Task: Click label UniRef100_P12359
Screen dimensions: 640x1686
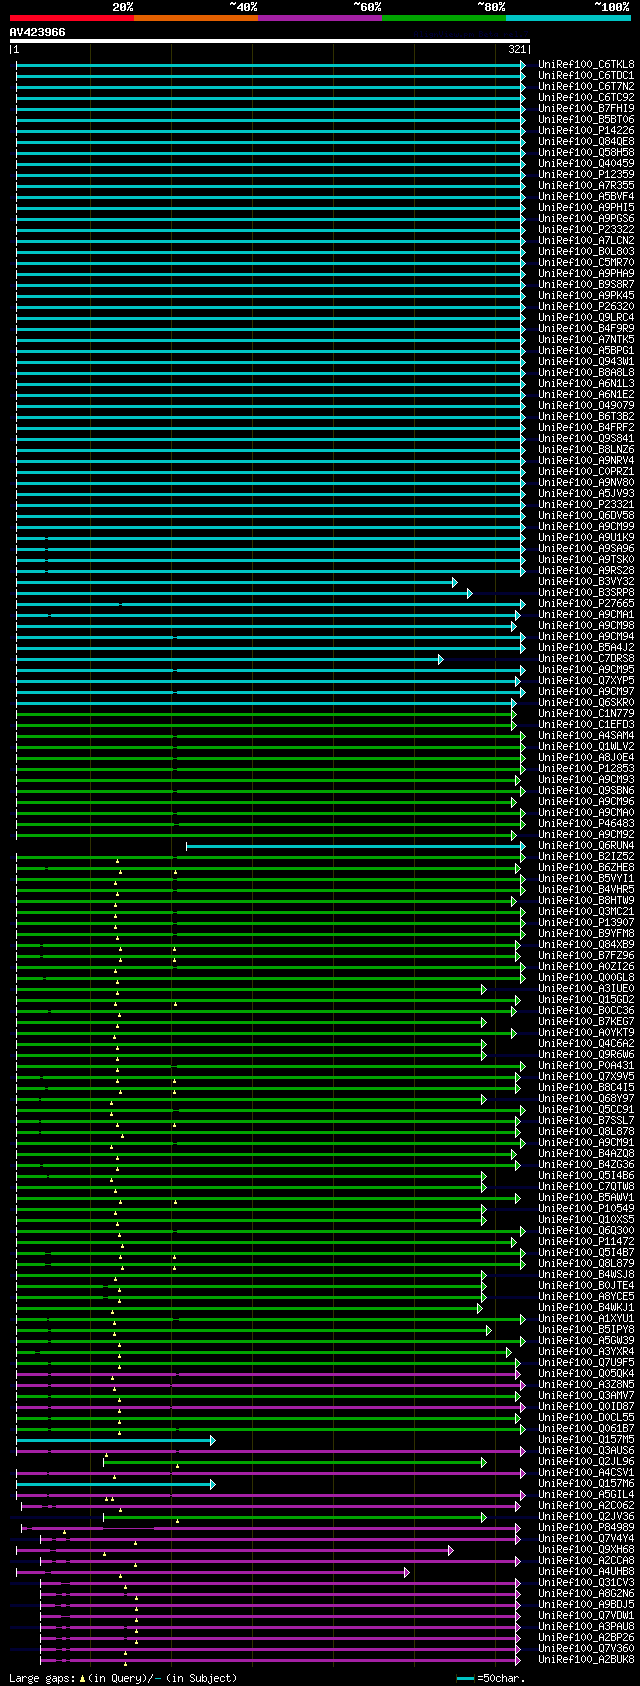Action: (x=586, y=174)
